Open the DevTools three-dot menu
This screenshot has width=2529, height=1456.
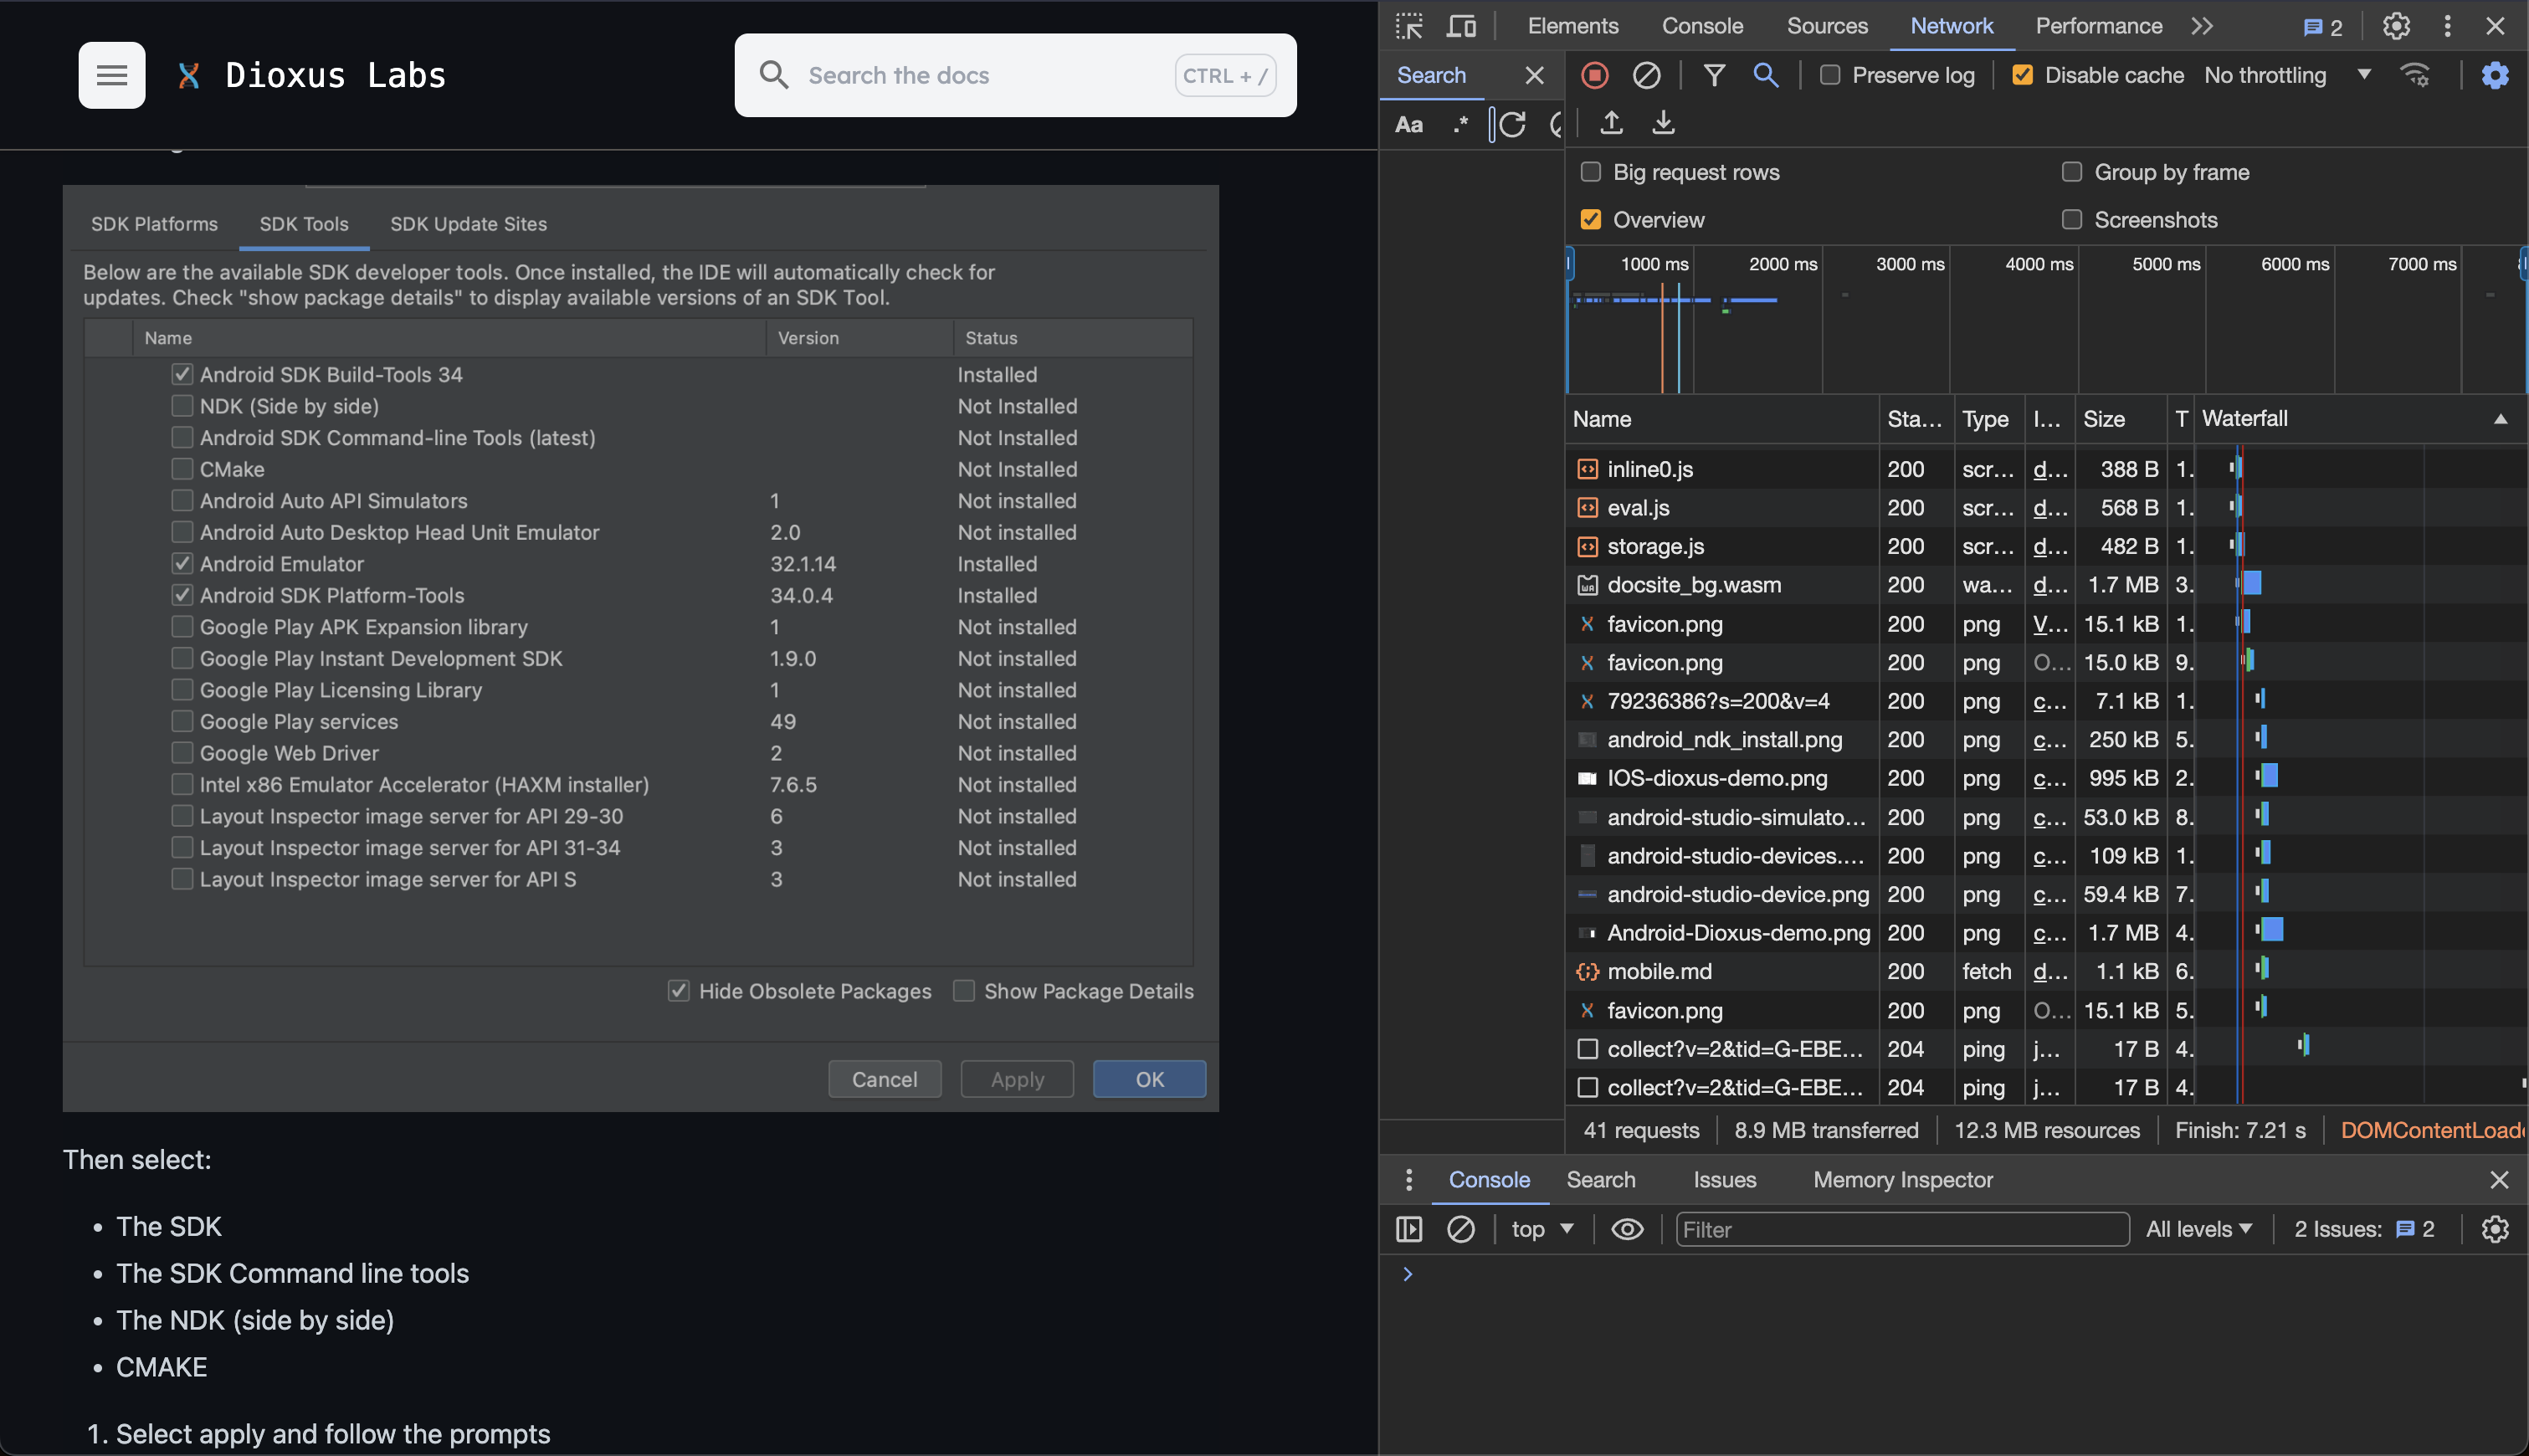click(2447, 26)
